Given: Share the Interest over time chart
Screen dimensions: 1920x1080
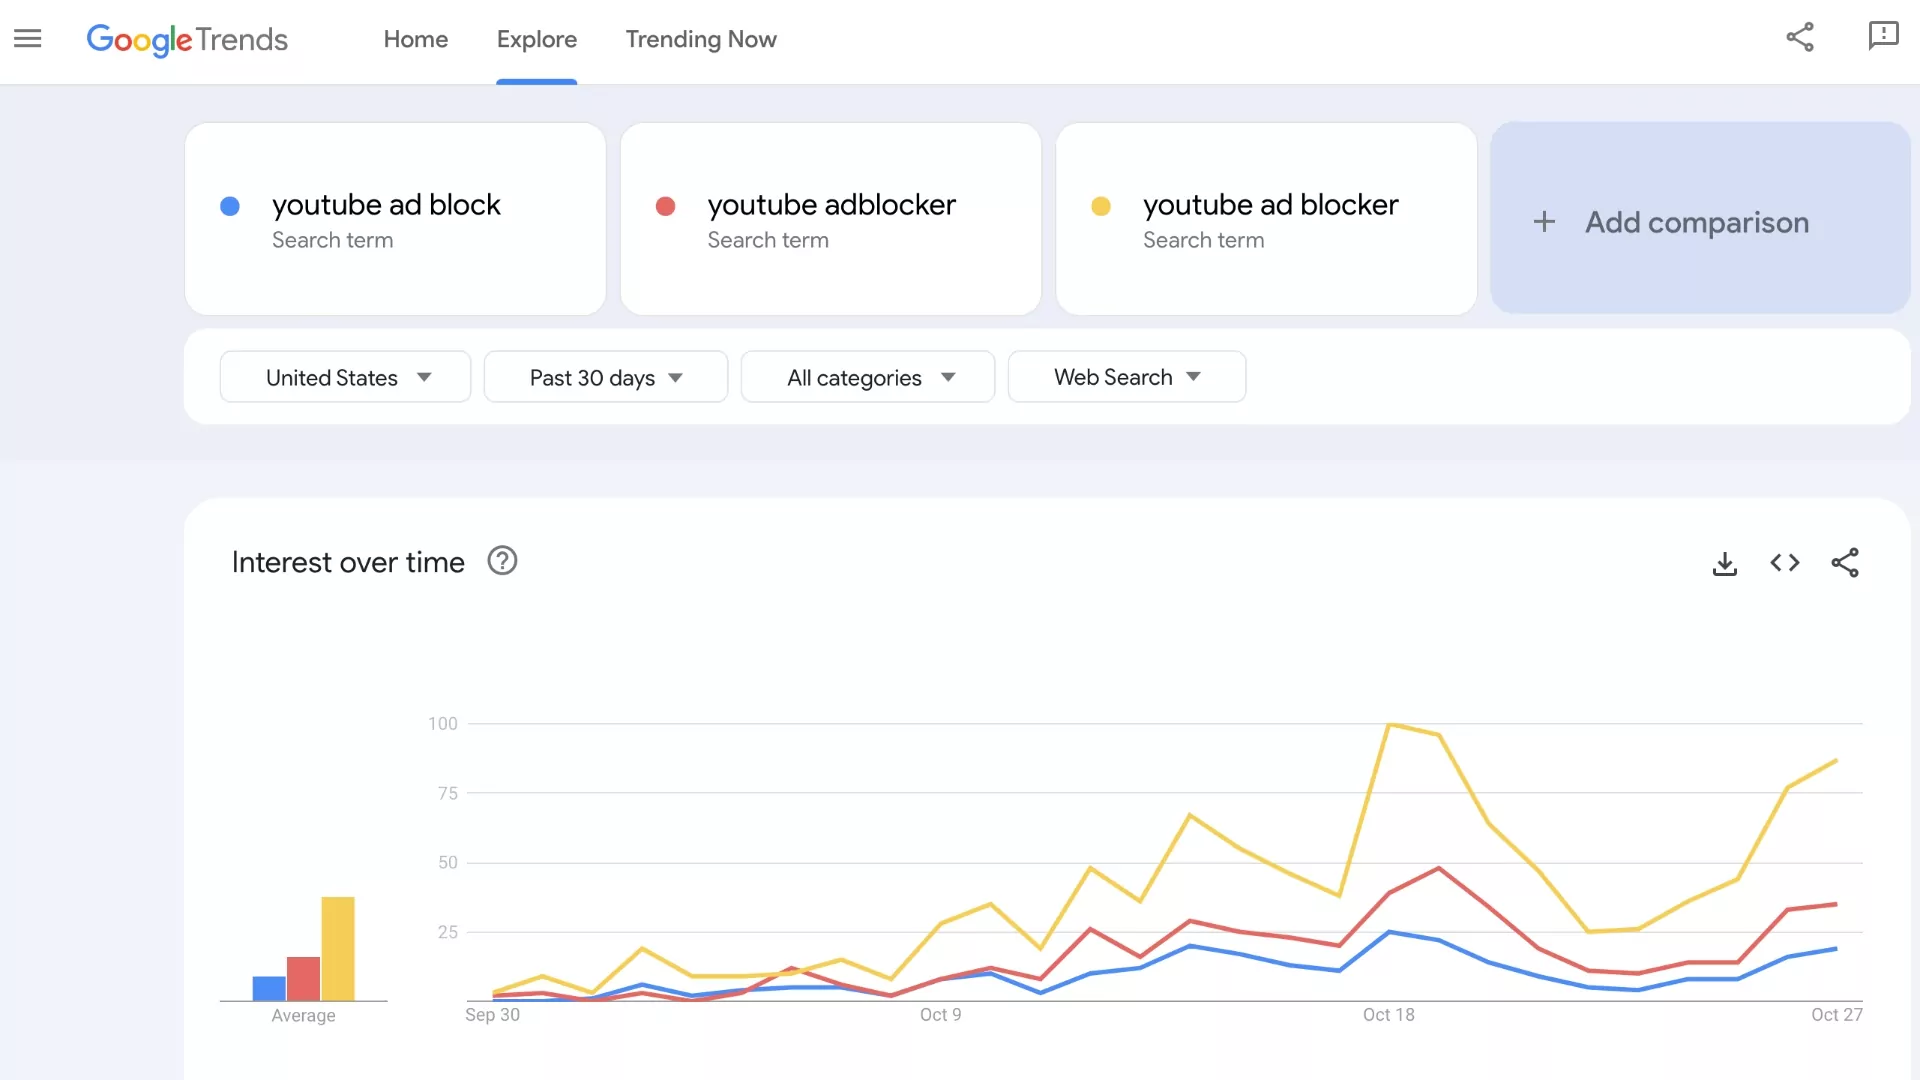Looking at the screenshot, I should point(1845,563).
